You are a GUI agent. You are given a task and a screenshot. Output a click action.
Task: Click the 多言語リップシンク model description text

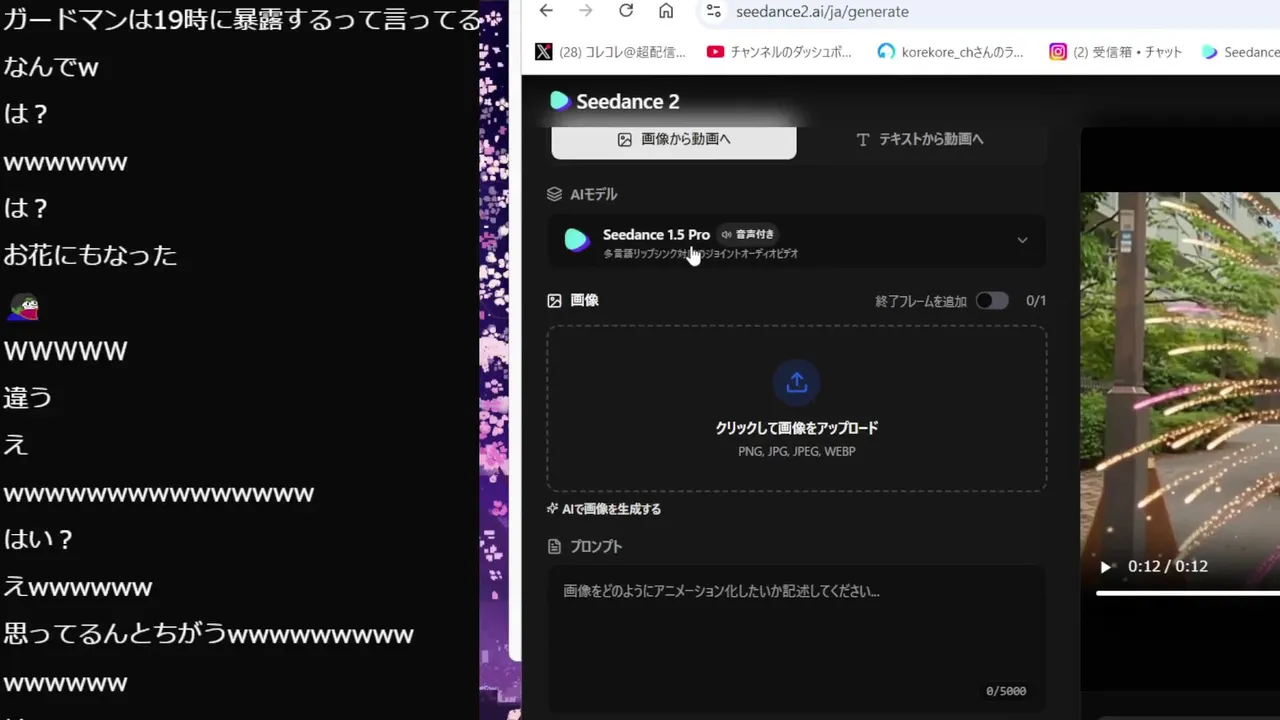click(x=700, y=254)
